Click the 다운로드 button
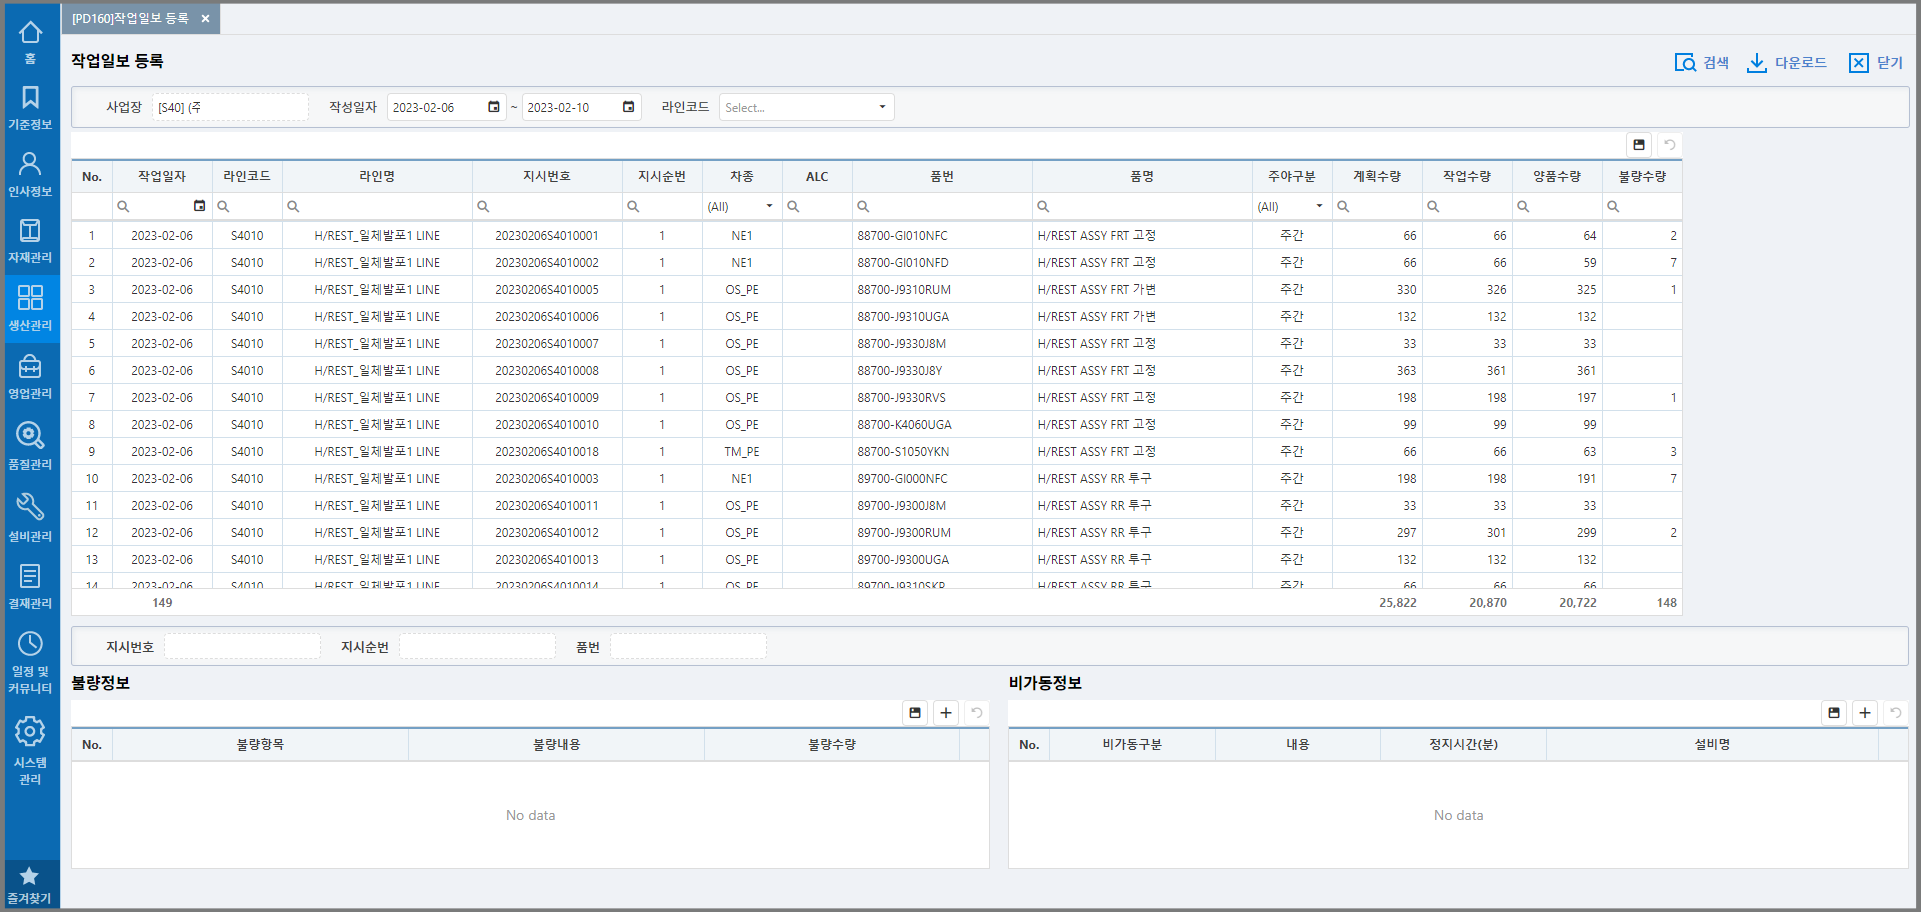 point(1786,63)
